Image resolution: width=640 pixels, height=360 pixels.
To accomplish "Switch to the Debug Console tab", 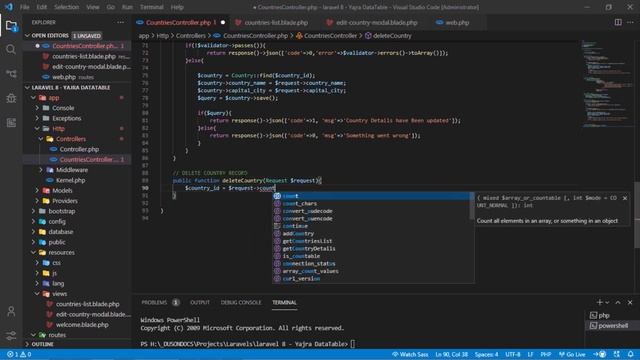I will [241, 302].
